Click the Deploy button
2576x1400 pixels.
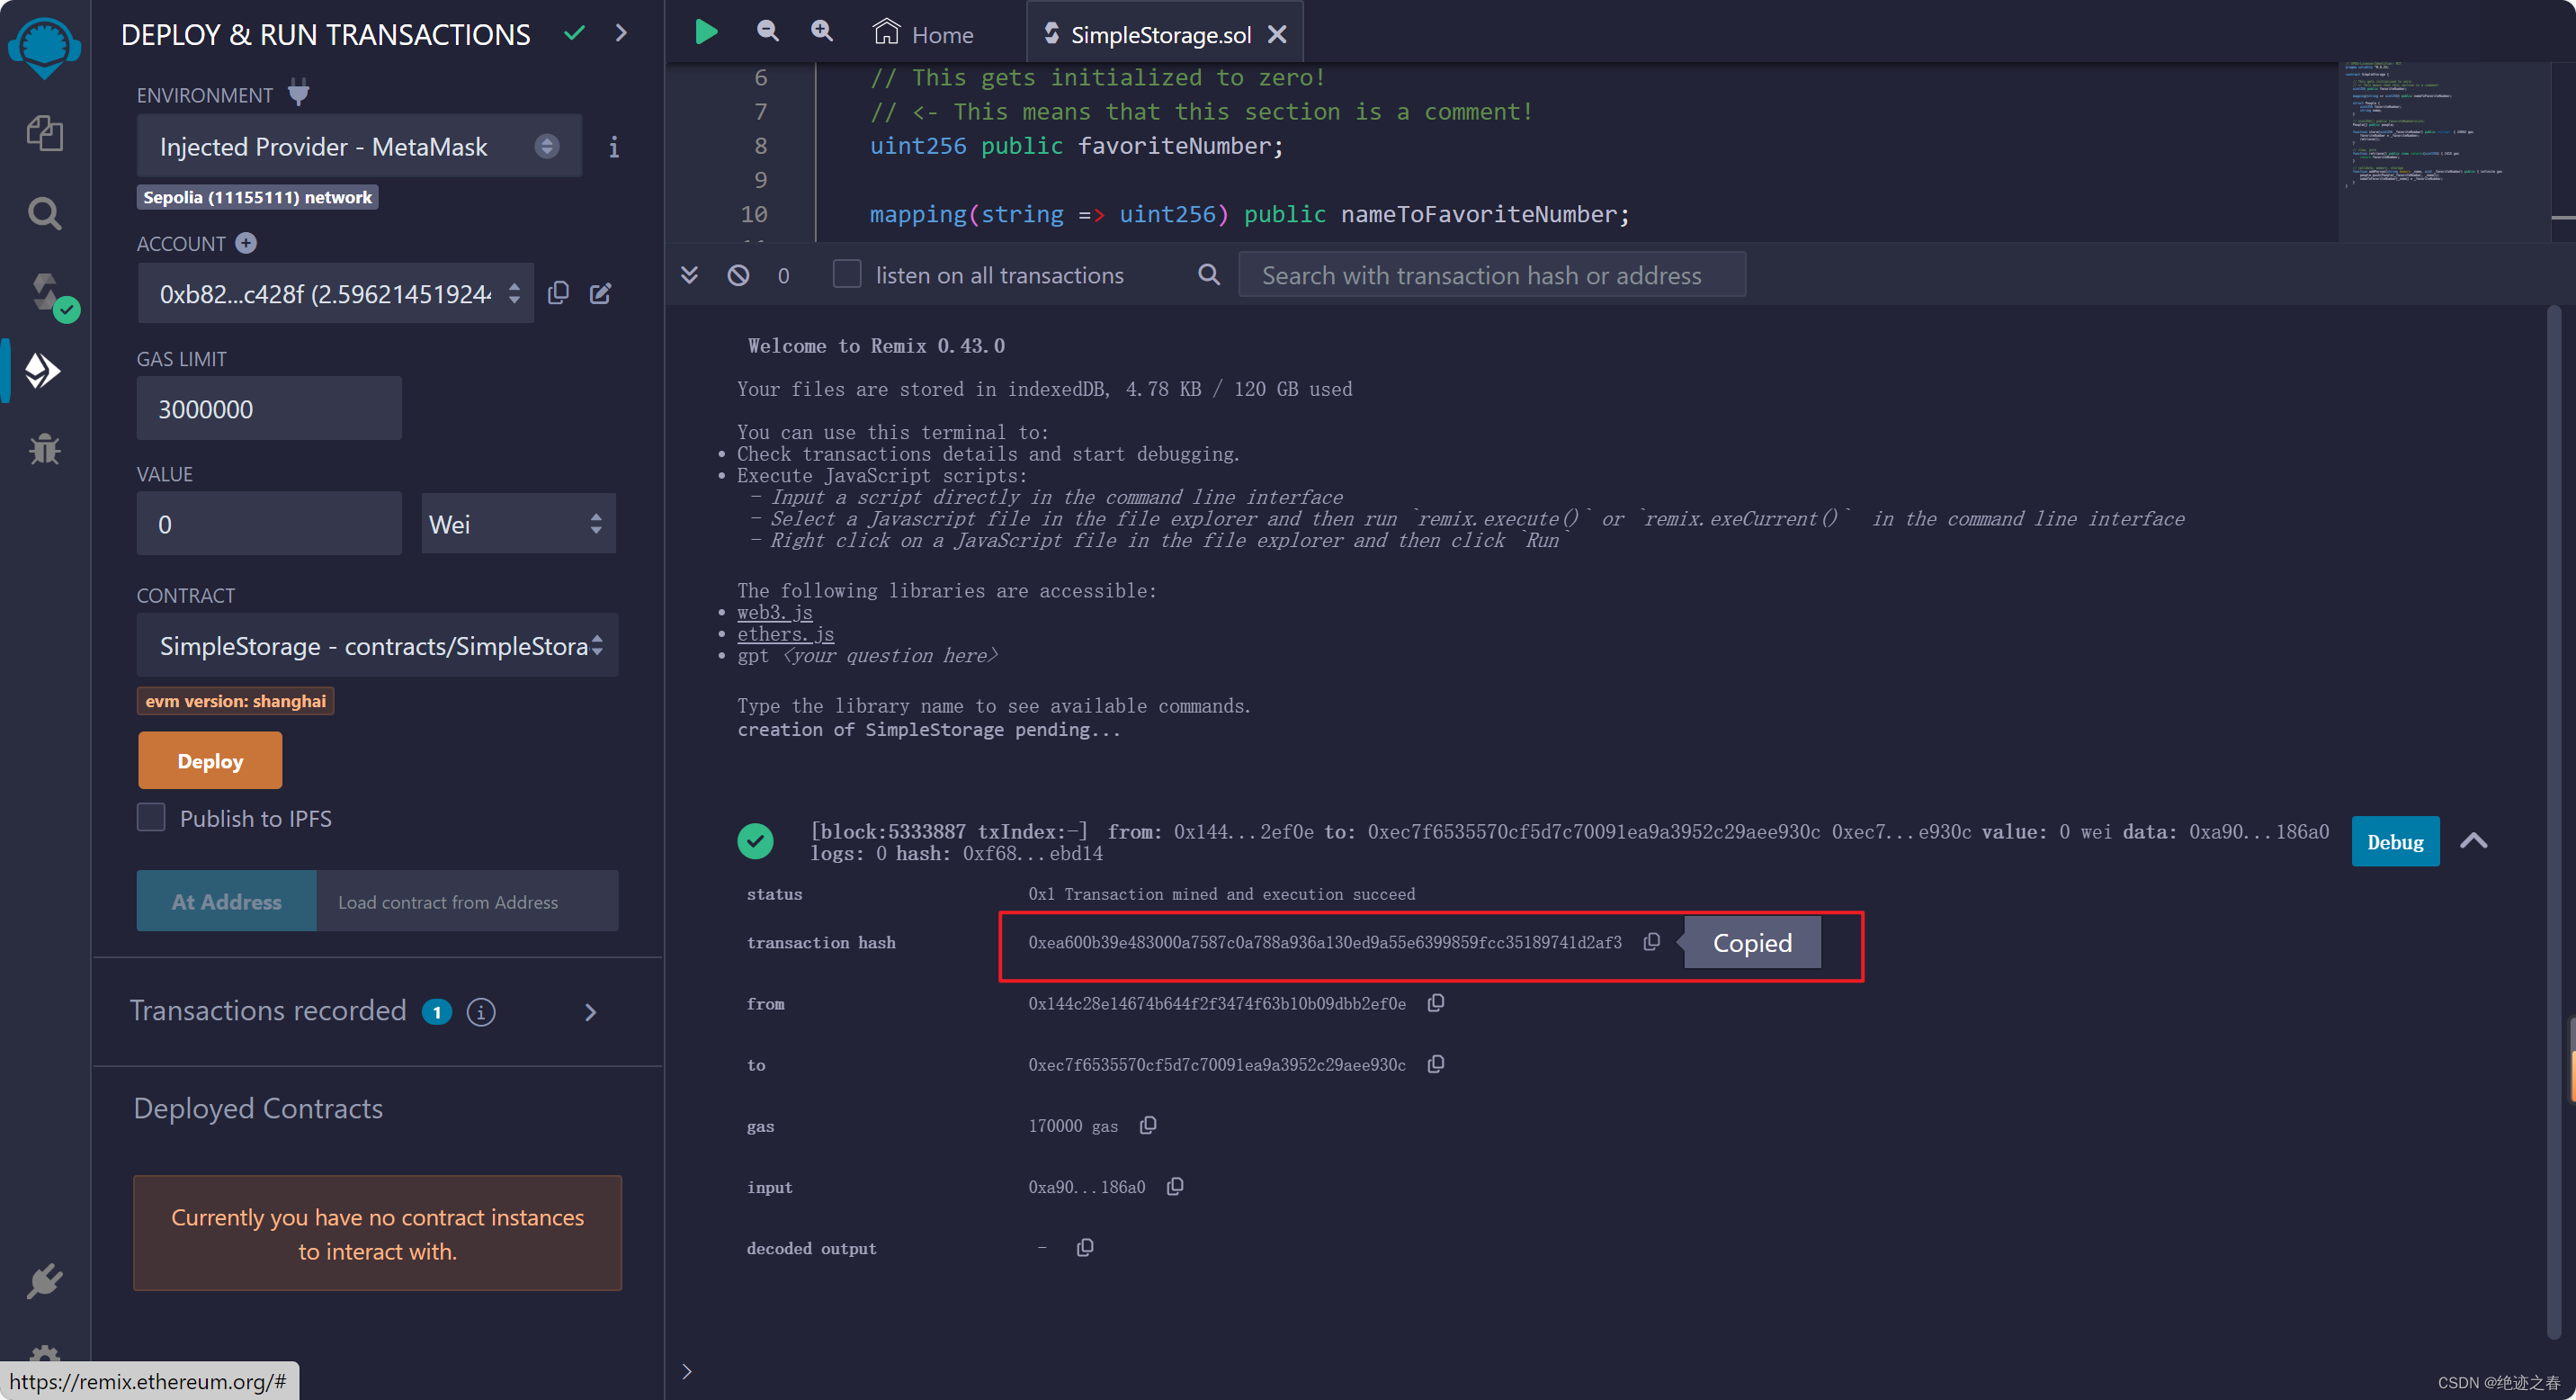point(209,760)
